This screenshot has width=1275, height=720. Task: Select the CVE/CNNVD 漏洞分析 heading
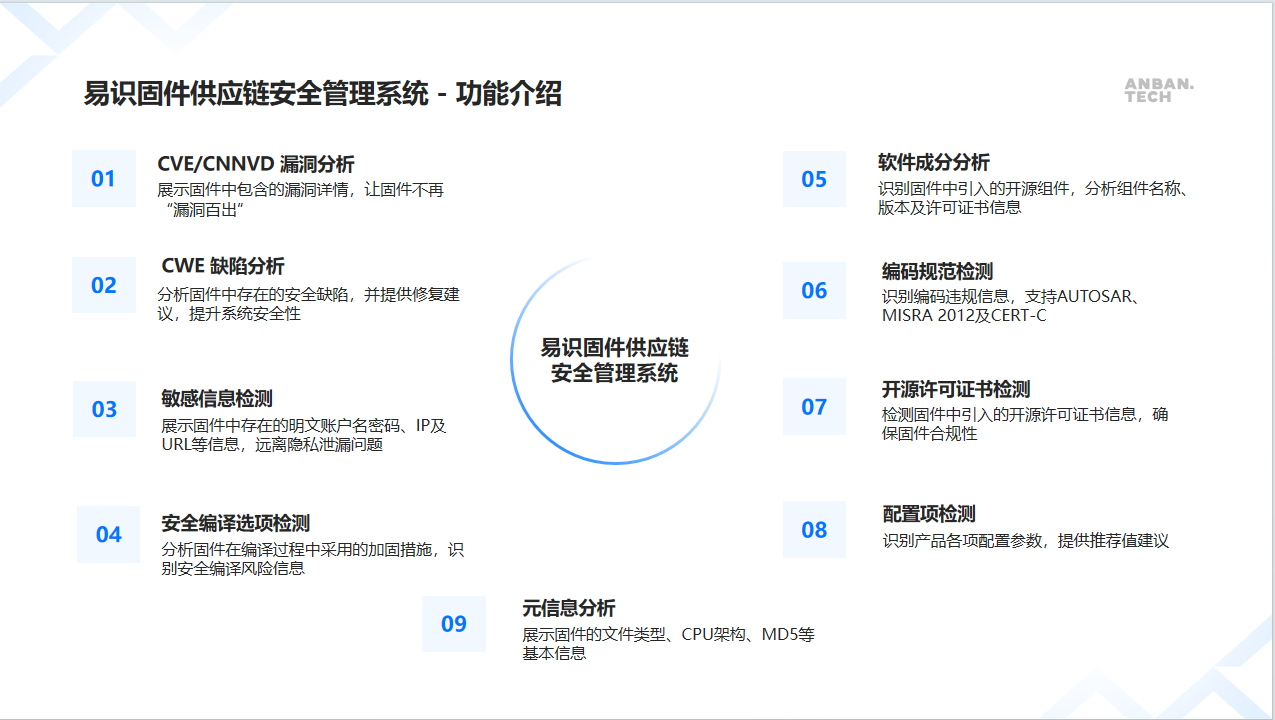point(256,165)
